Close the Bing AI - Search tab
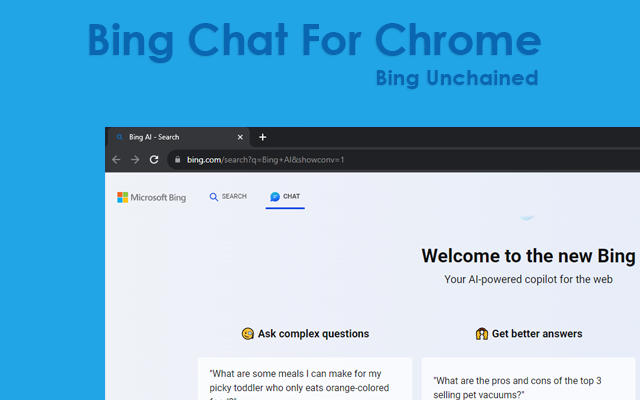The height and width of the screenshot is (400, 640). pos(240,137)
